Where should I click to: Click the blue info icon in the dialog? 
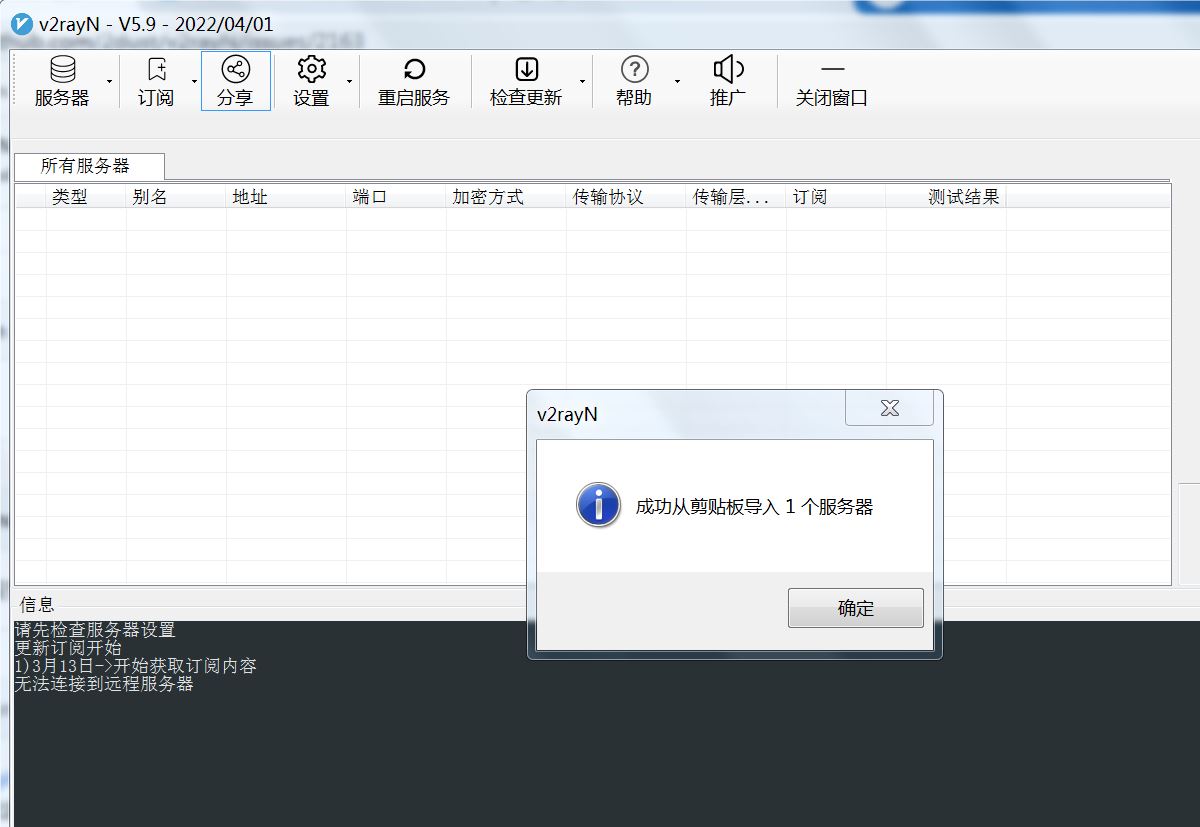point(597,505)
